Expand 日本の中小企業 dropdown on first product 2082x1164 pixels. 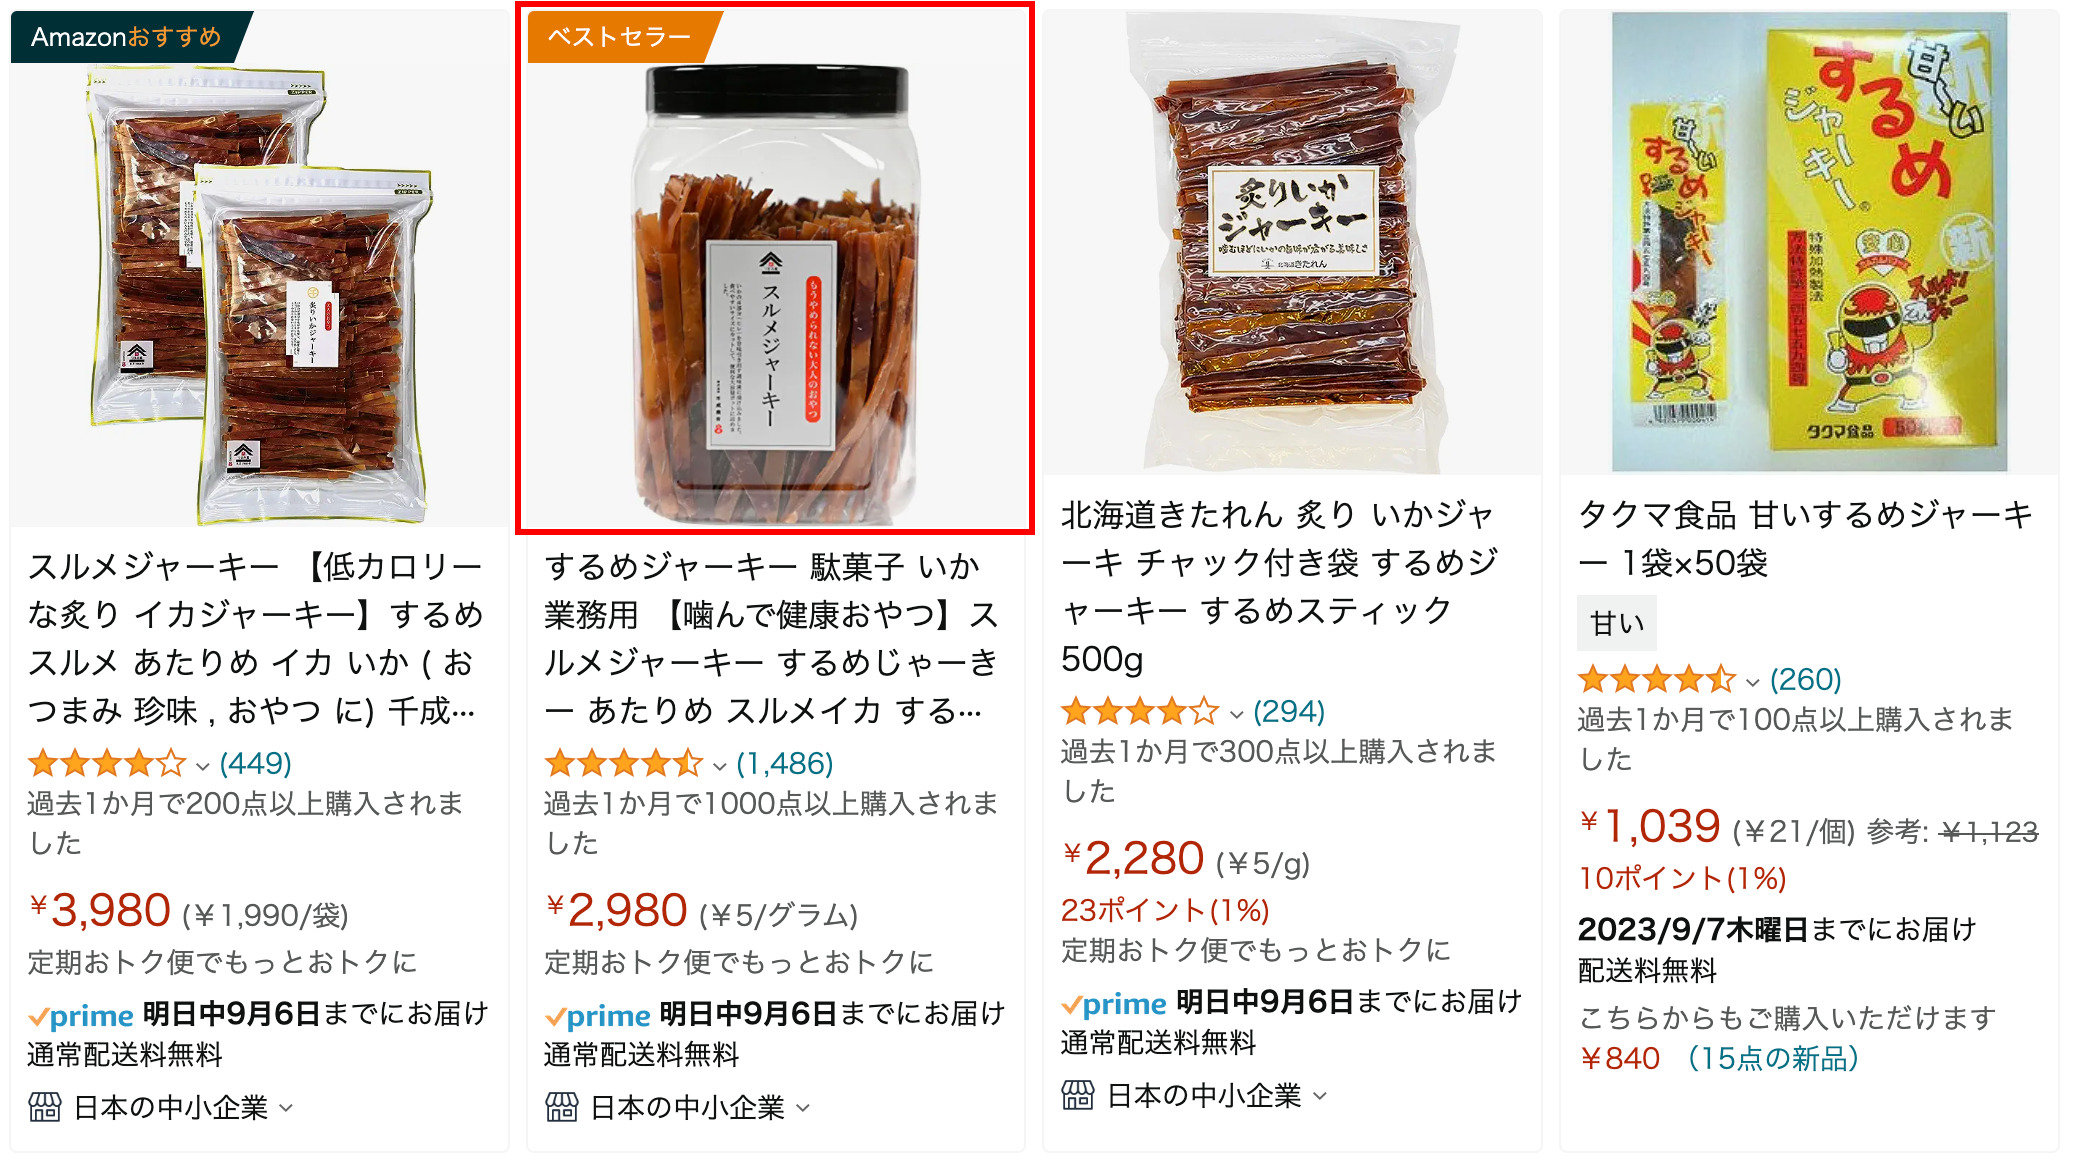point(286,1108)
